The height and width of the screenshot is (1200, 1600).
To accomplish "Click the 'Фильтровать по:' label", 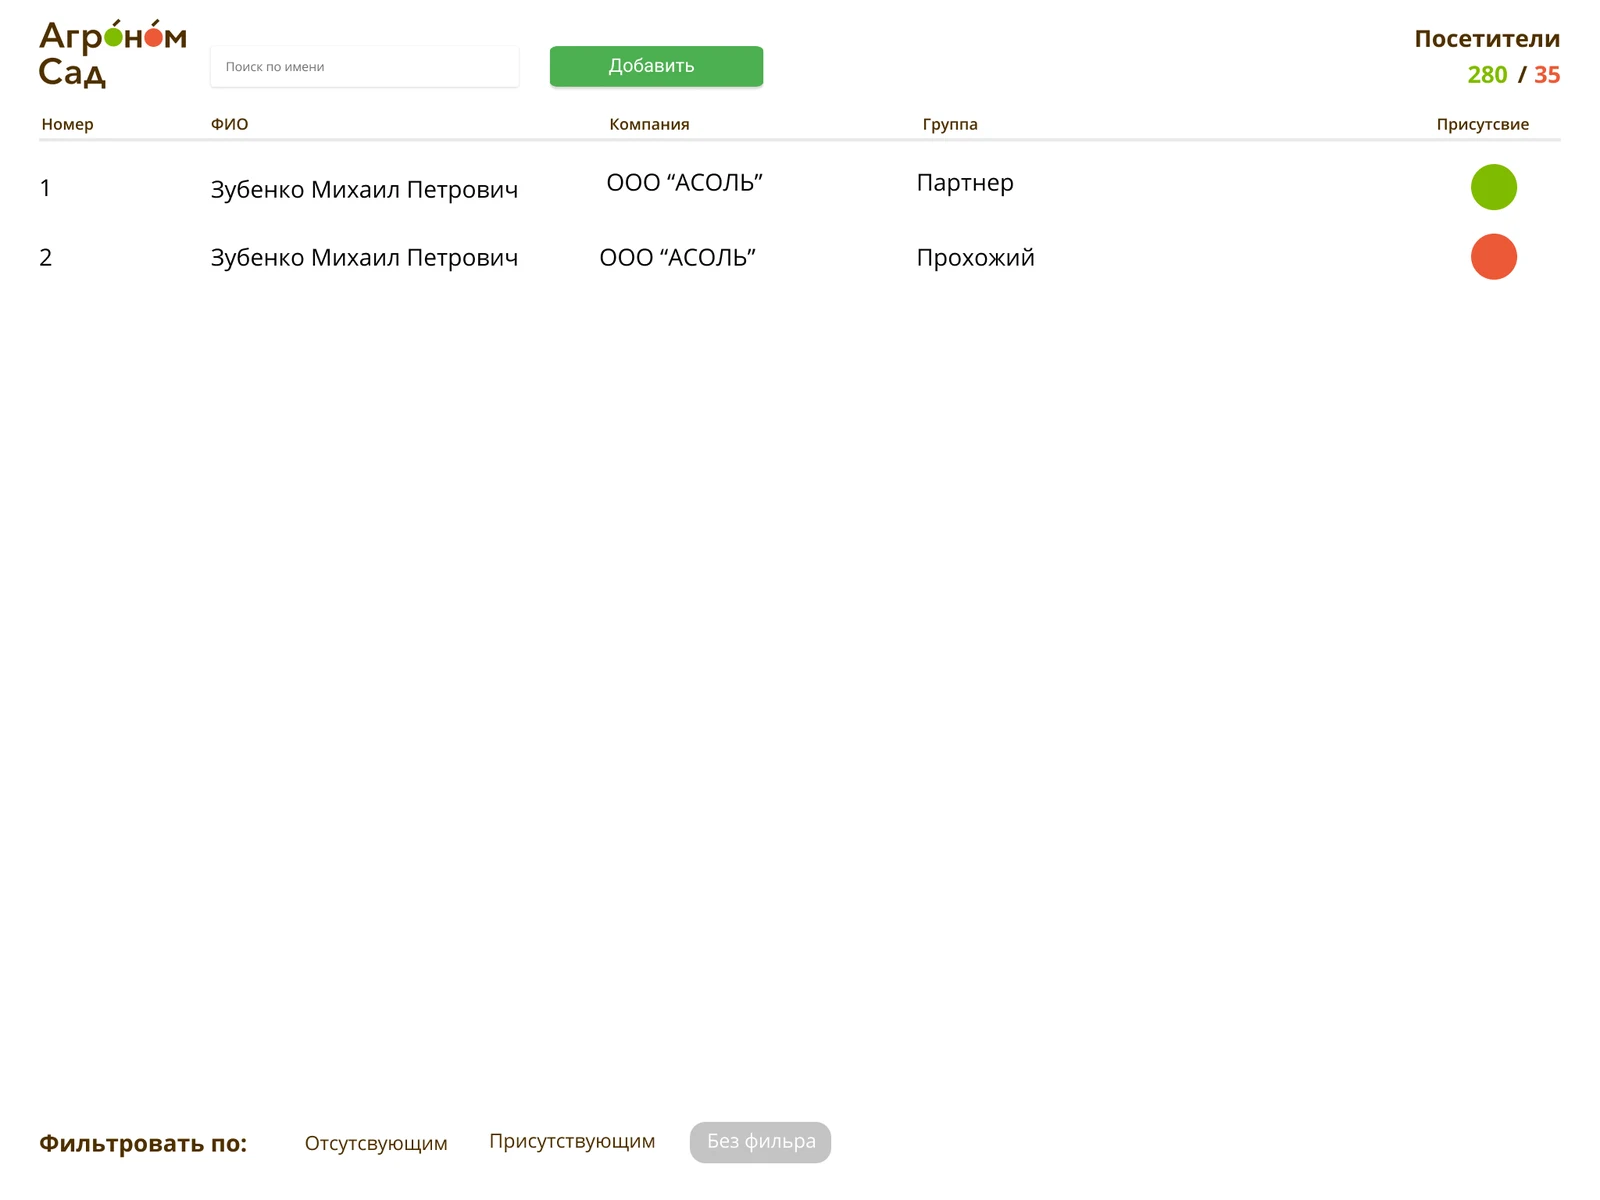I will pyautogui.click(x=143, y=1143).
